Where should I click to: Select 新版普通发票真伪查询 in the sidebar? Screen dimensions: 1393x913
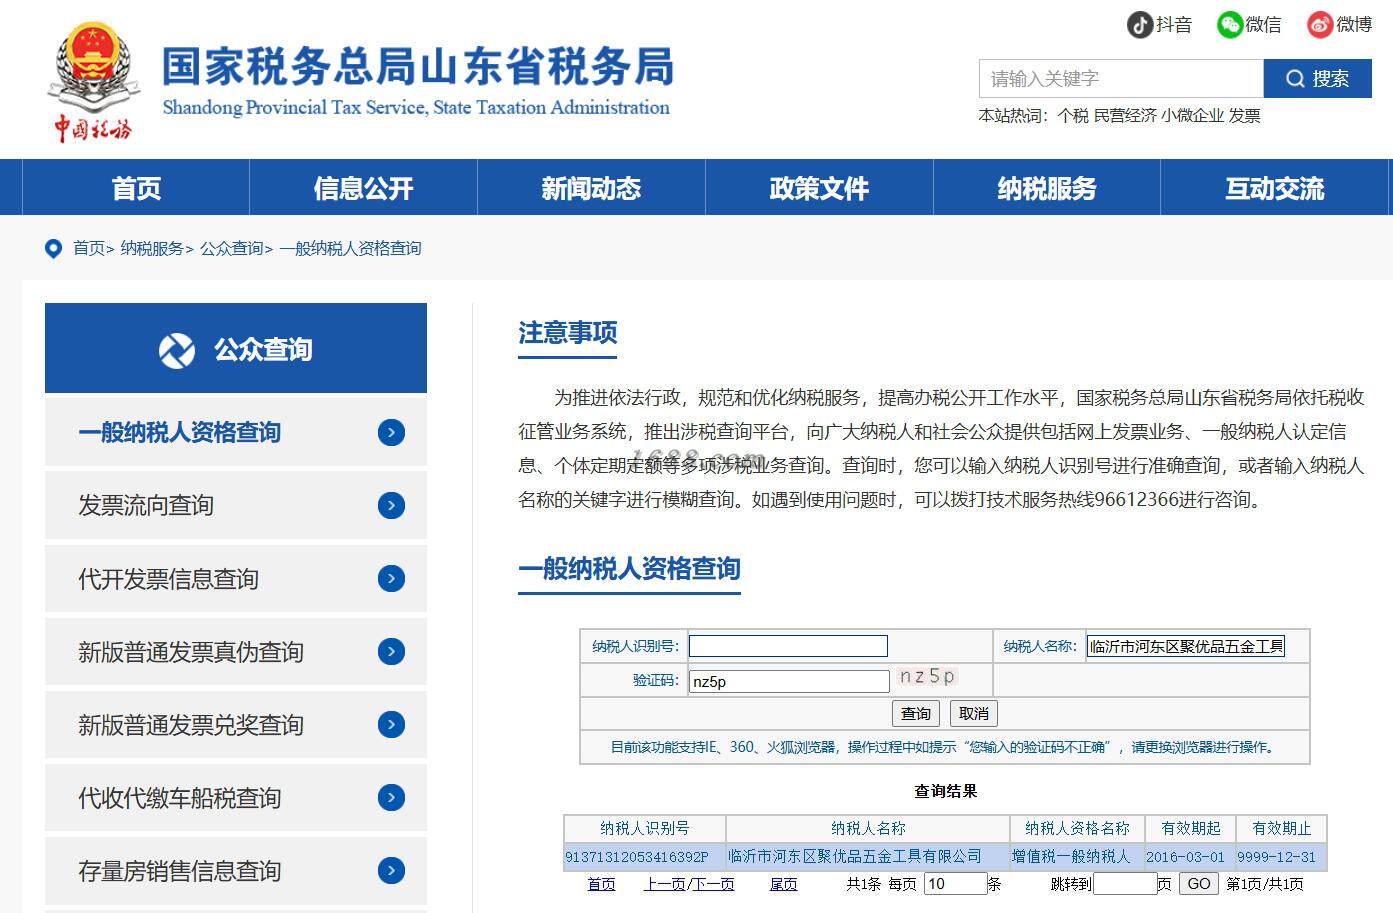tap(236, 651)
